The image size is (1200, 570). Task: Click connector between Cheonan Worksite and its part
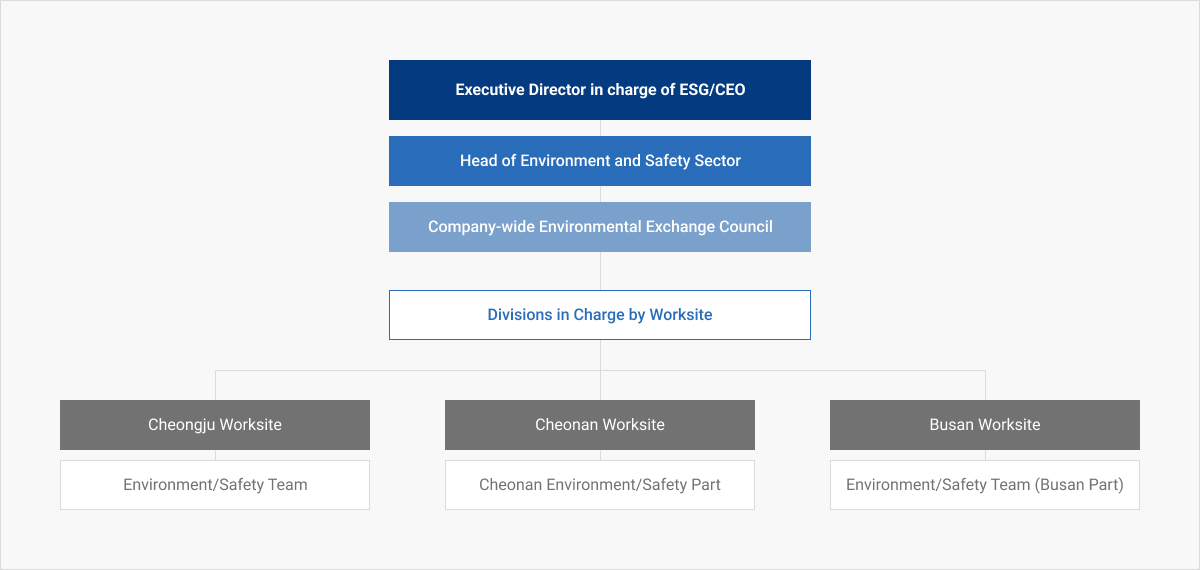[x=600, y=455]
